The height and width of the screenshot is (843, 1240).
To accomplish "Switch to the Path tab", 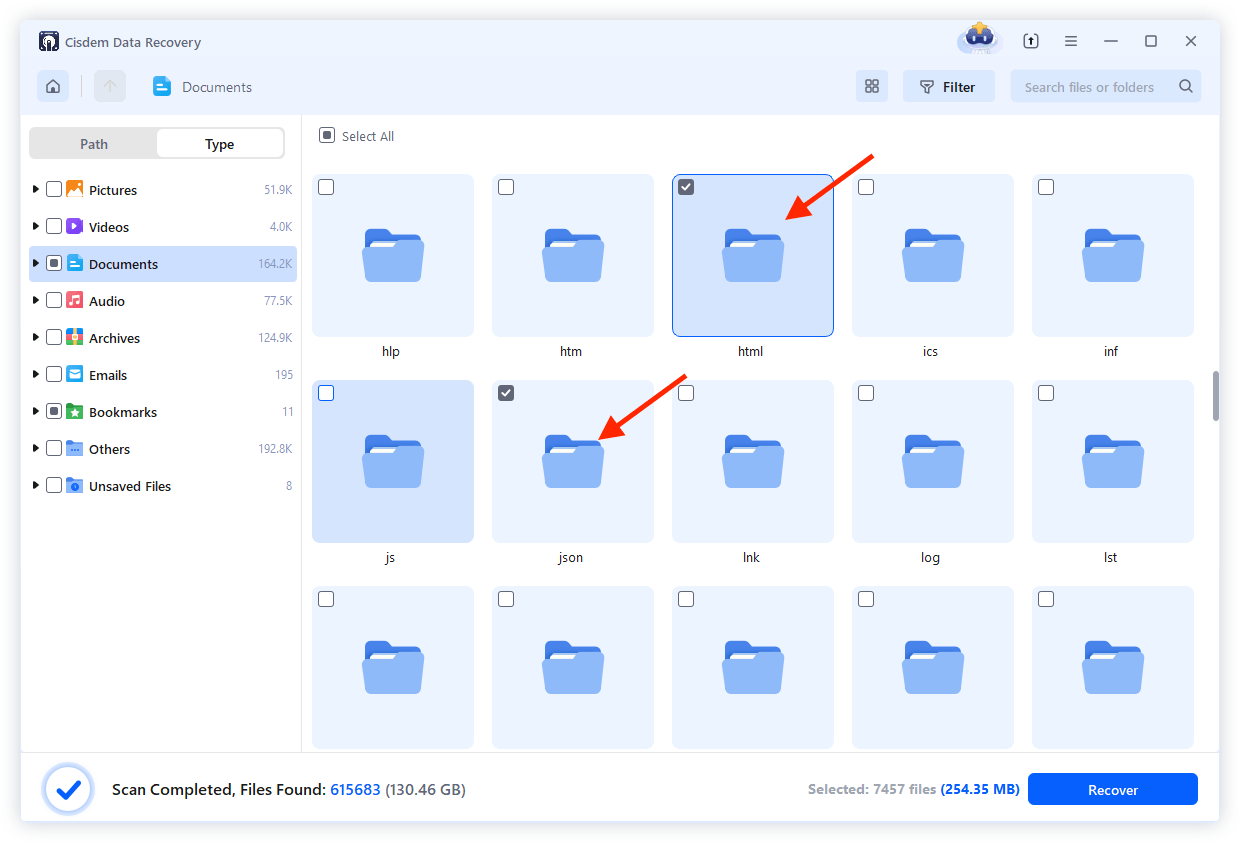I will click(x=94, y=144).
